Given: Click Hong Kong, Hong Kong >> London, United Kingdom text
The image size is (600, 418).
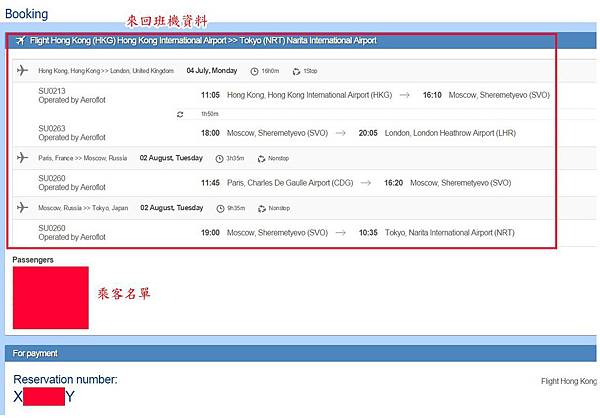Looking at the screenshot, I should (x=106, y=71).
